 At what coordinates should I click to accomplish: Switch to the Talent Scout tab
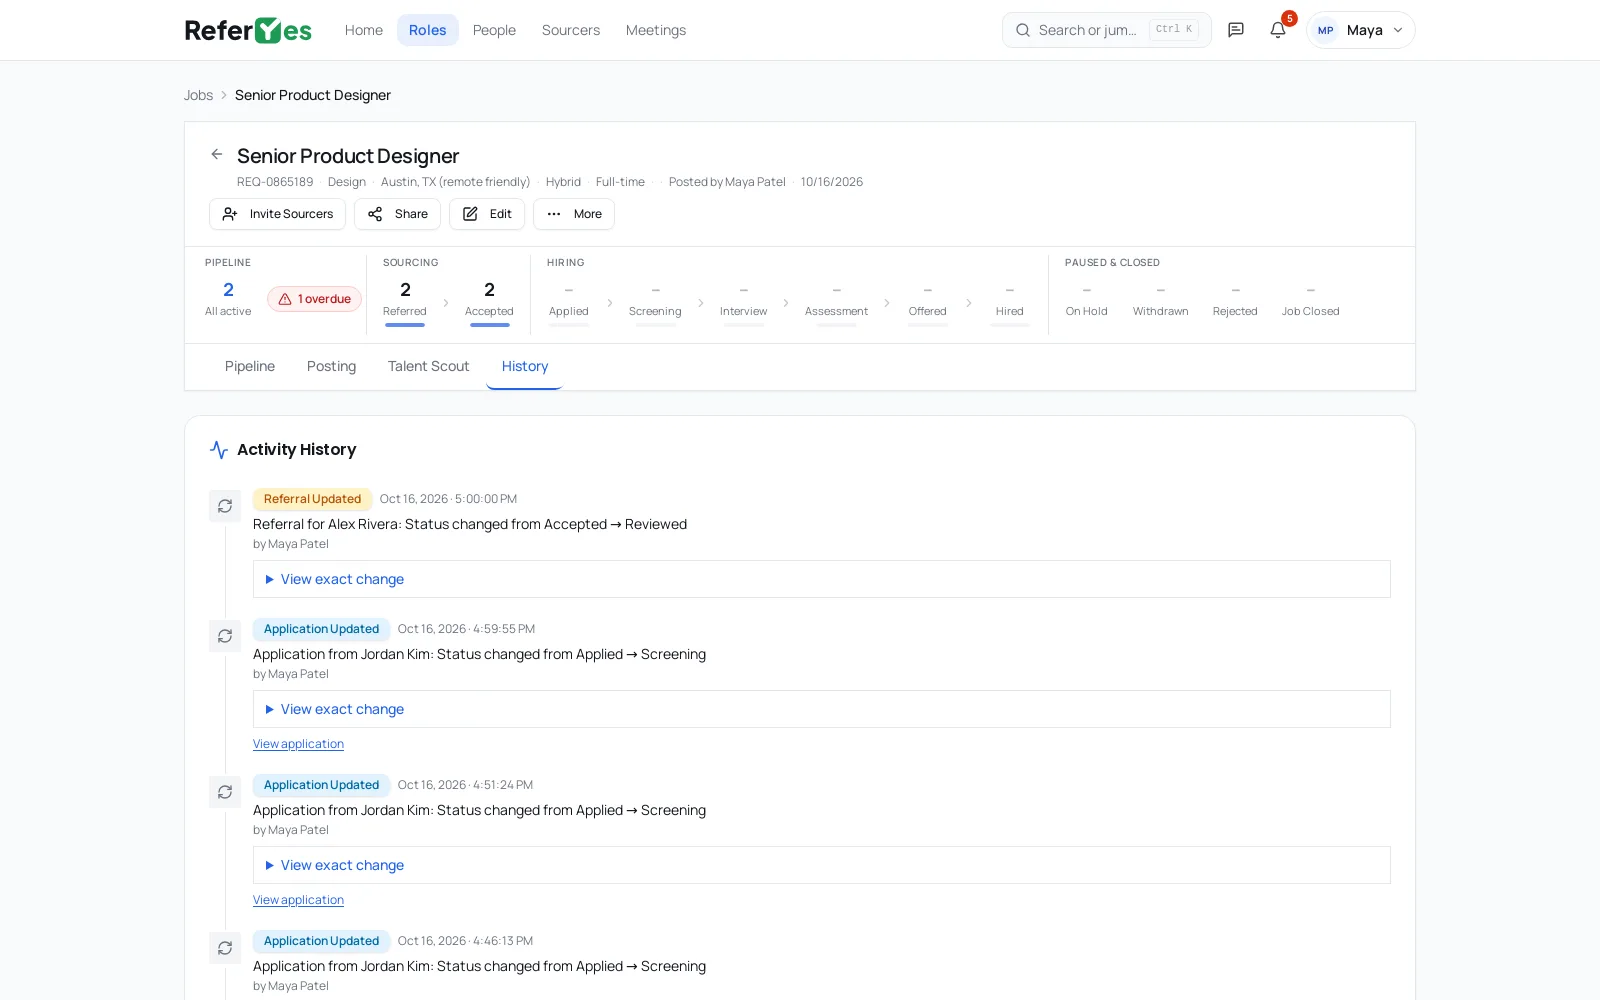coord(428,366)
